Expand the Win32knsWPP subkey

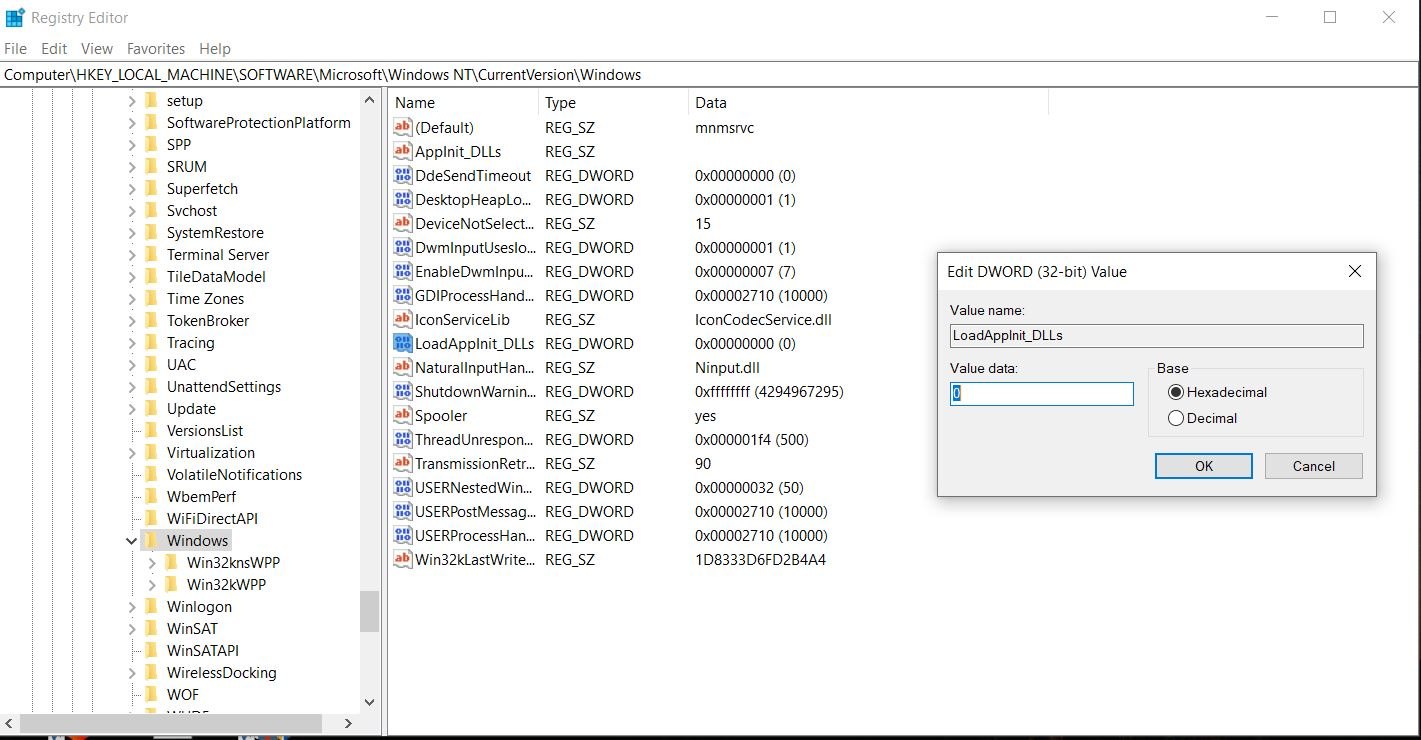click(152, 562)
